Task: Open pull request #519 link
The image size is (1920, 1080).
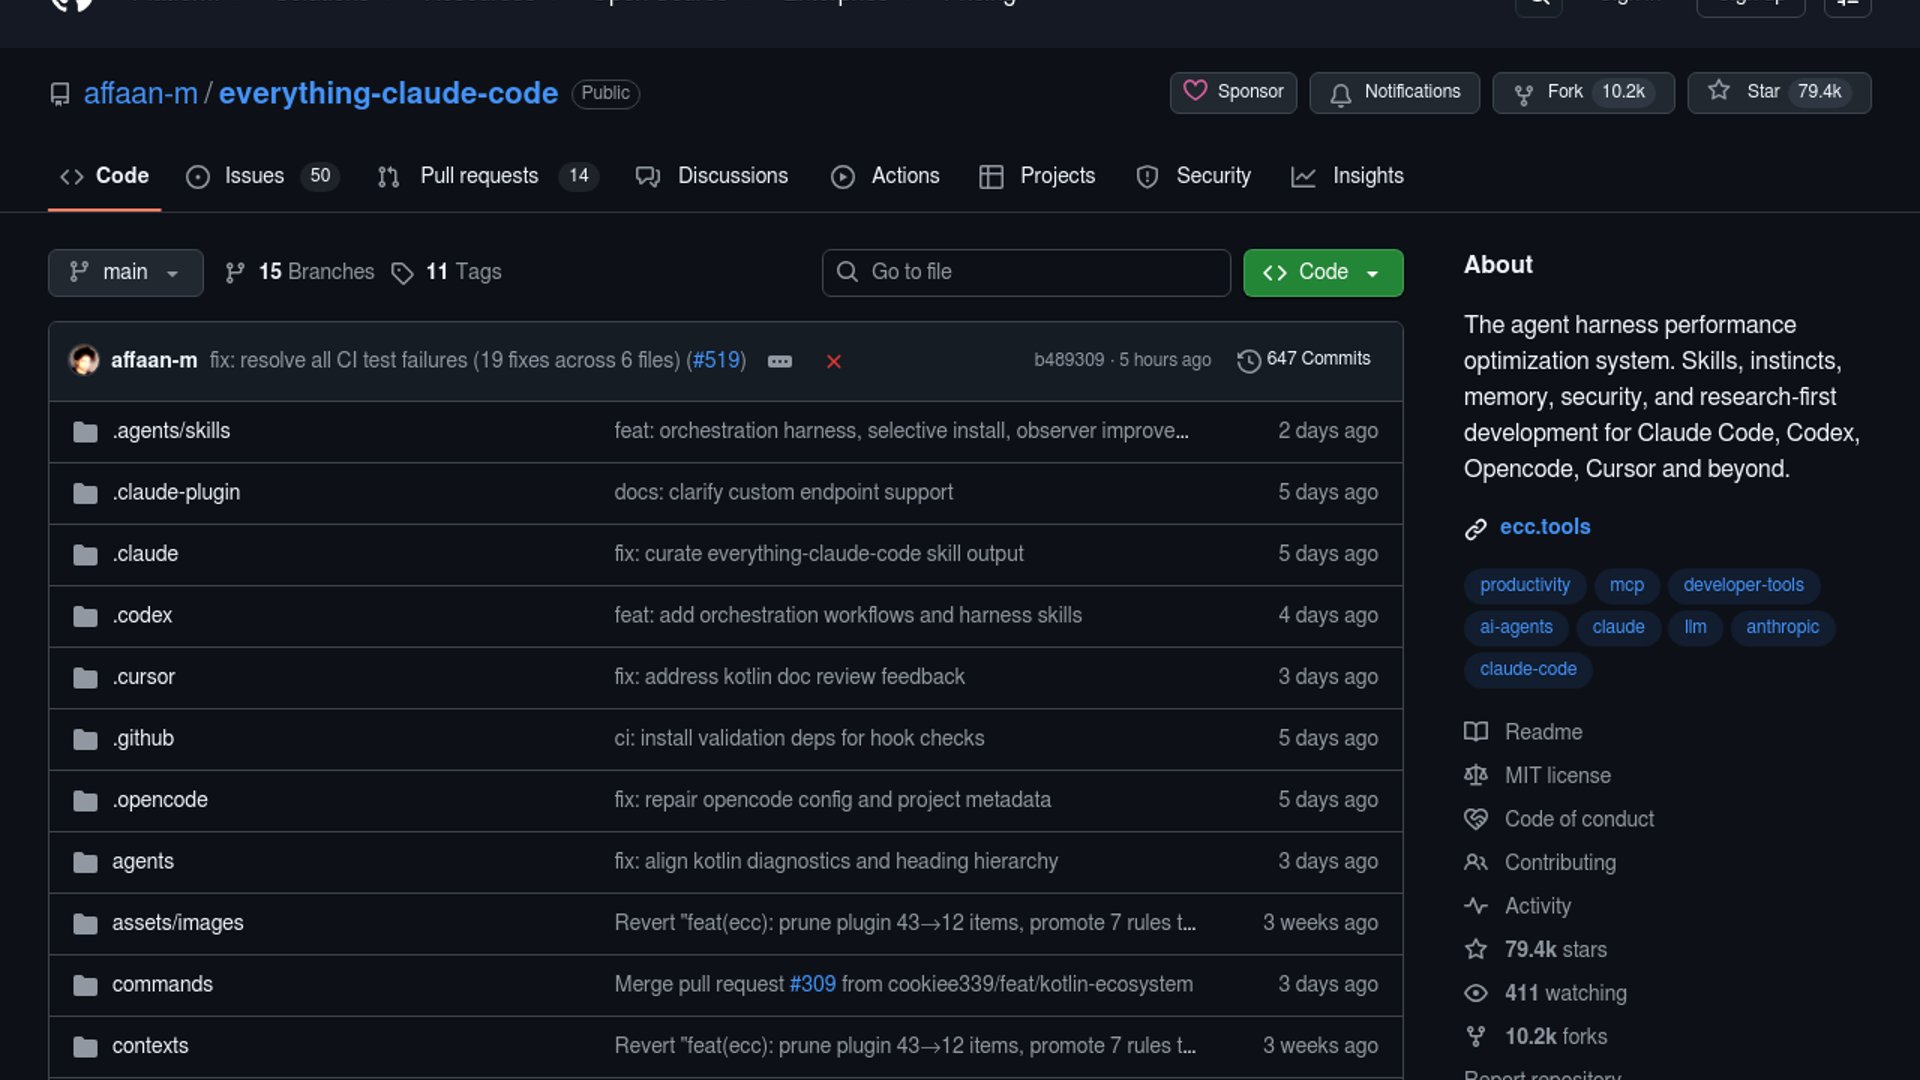Action: [716, 360]
